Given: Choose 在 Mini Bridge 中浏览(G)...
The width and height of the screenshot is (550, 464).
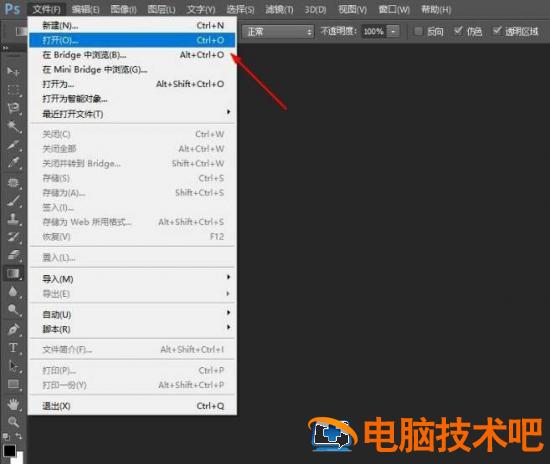Looking at the screenshot, I should coord(133,69).
